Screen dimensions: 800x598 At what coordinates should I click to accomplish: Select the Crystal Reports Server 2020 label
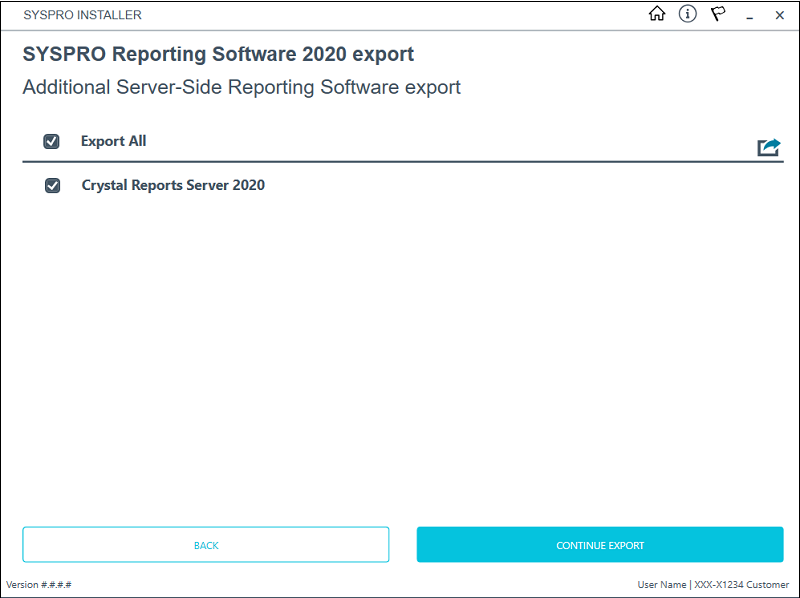pos(173,185)
